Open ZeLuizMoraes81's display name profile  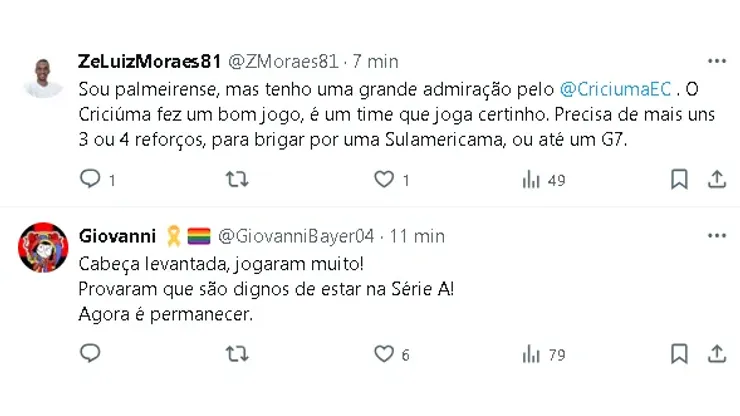149,61
